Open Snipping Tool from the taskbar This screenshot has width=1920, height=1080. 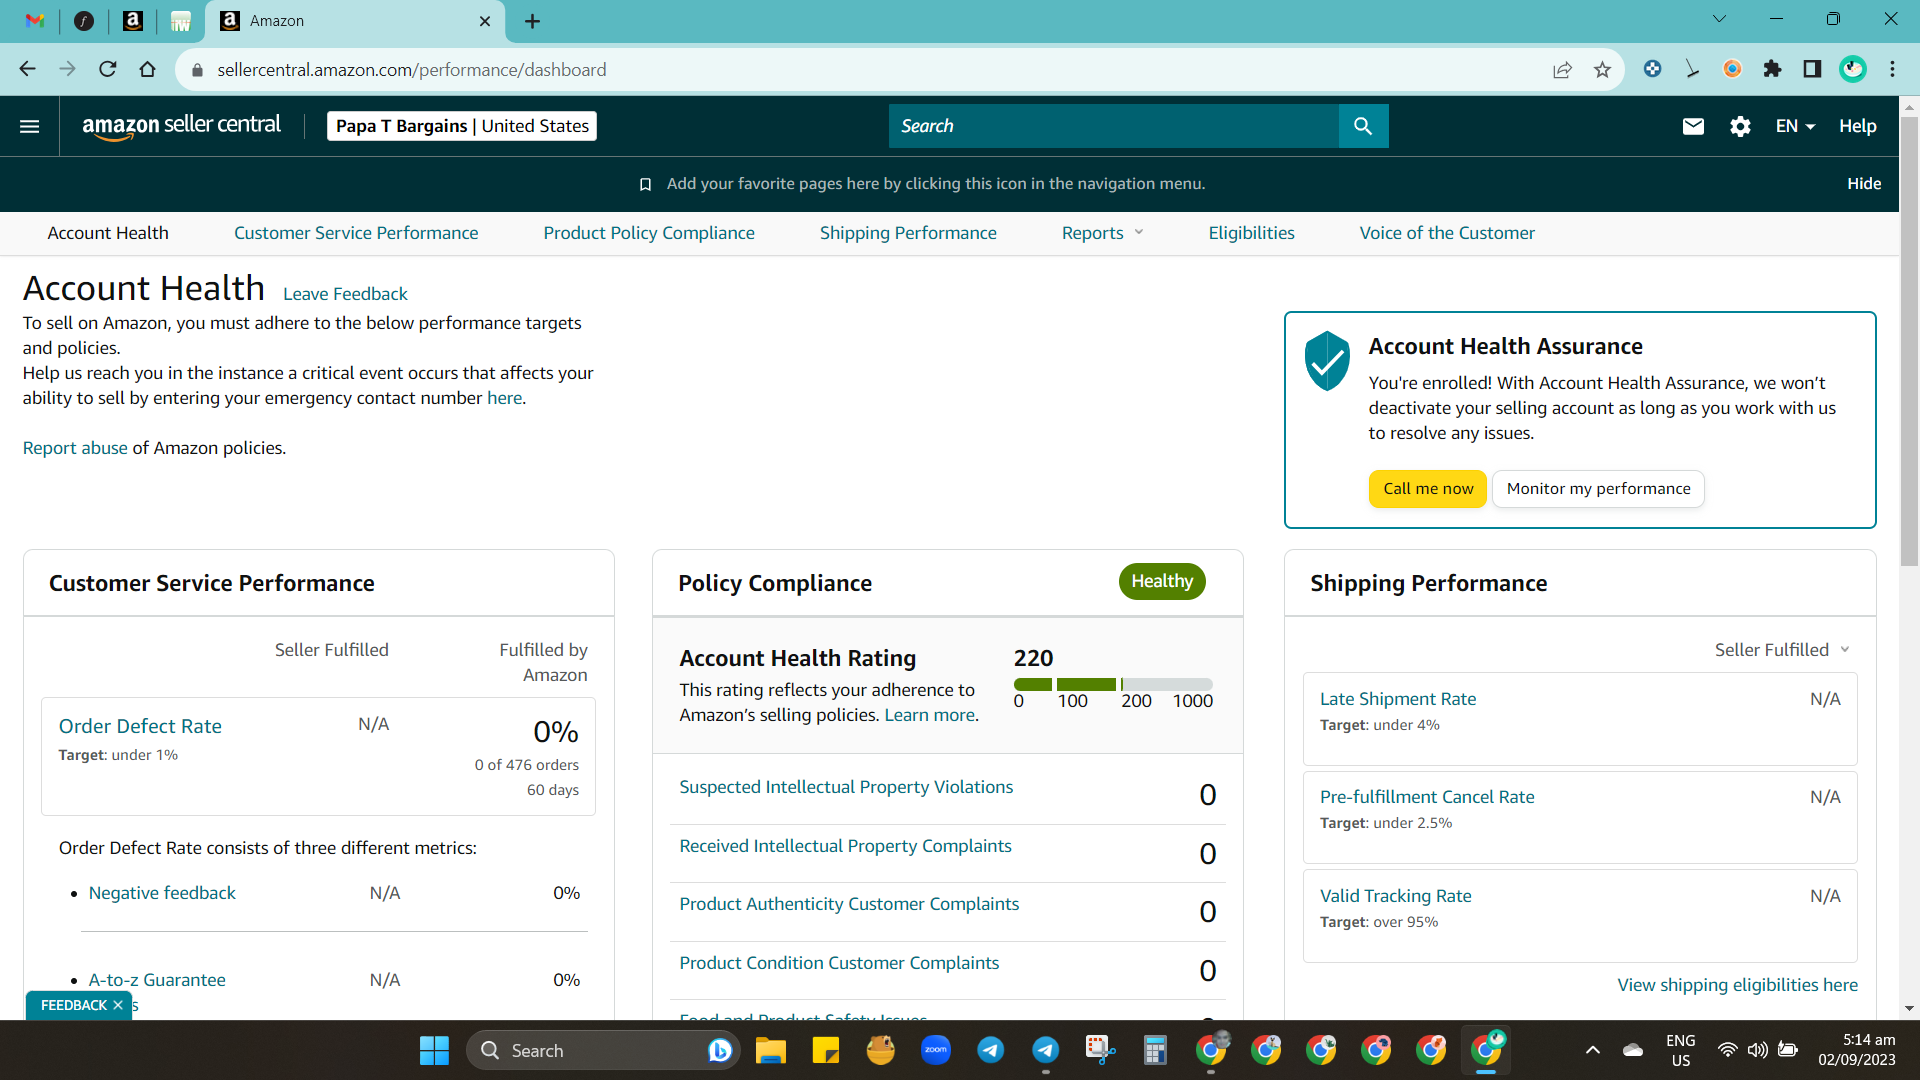point(1100,1050)
